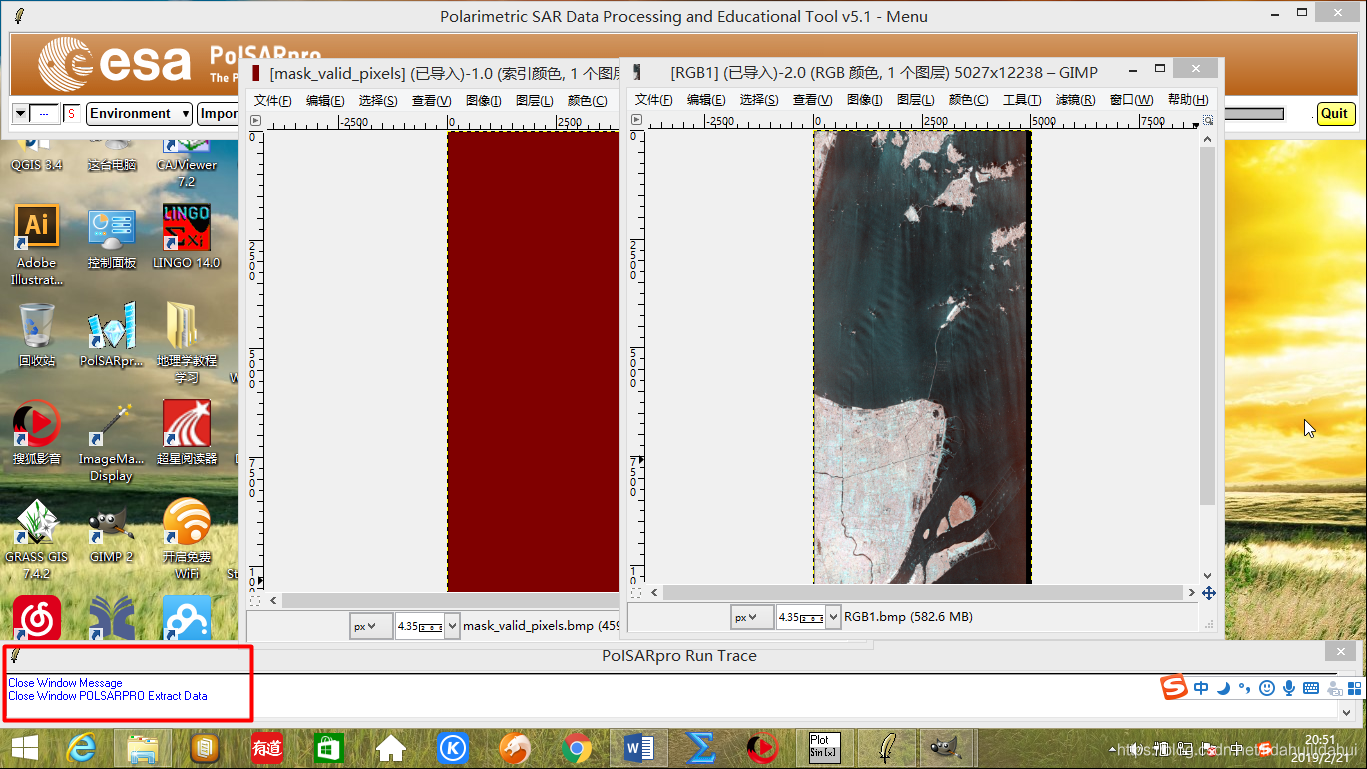Click the Windows Store icon in taskbar
The height and width of the screenshot is (769, 1367).
tap(329, 748)
